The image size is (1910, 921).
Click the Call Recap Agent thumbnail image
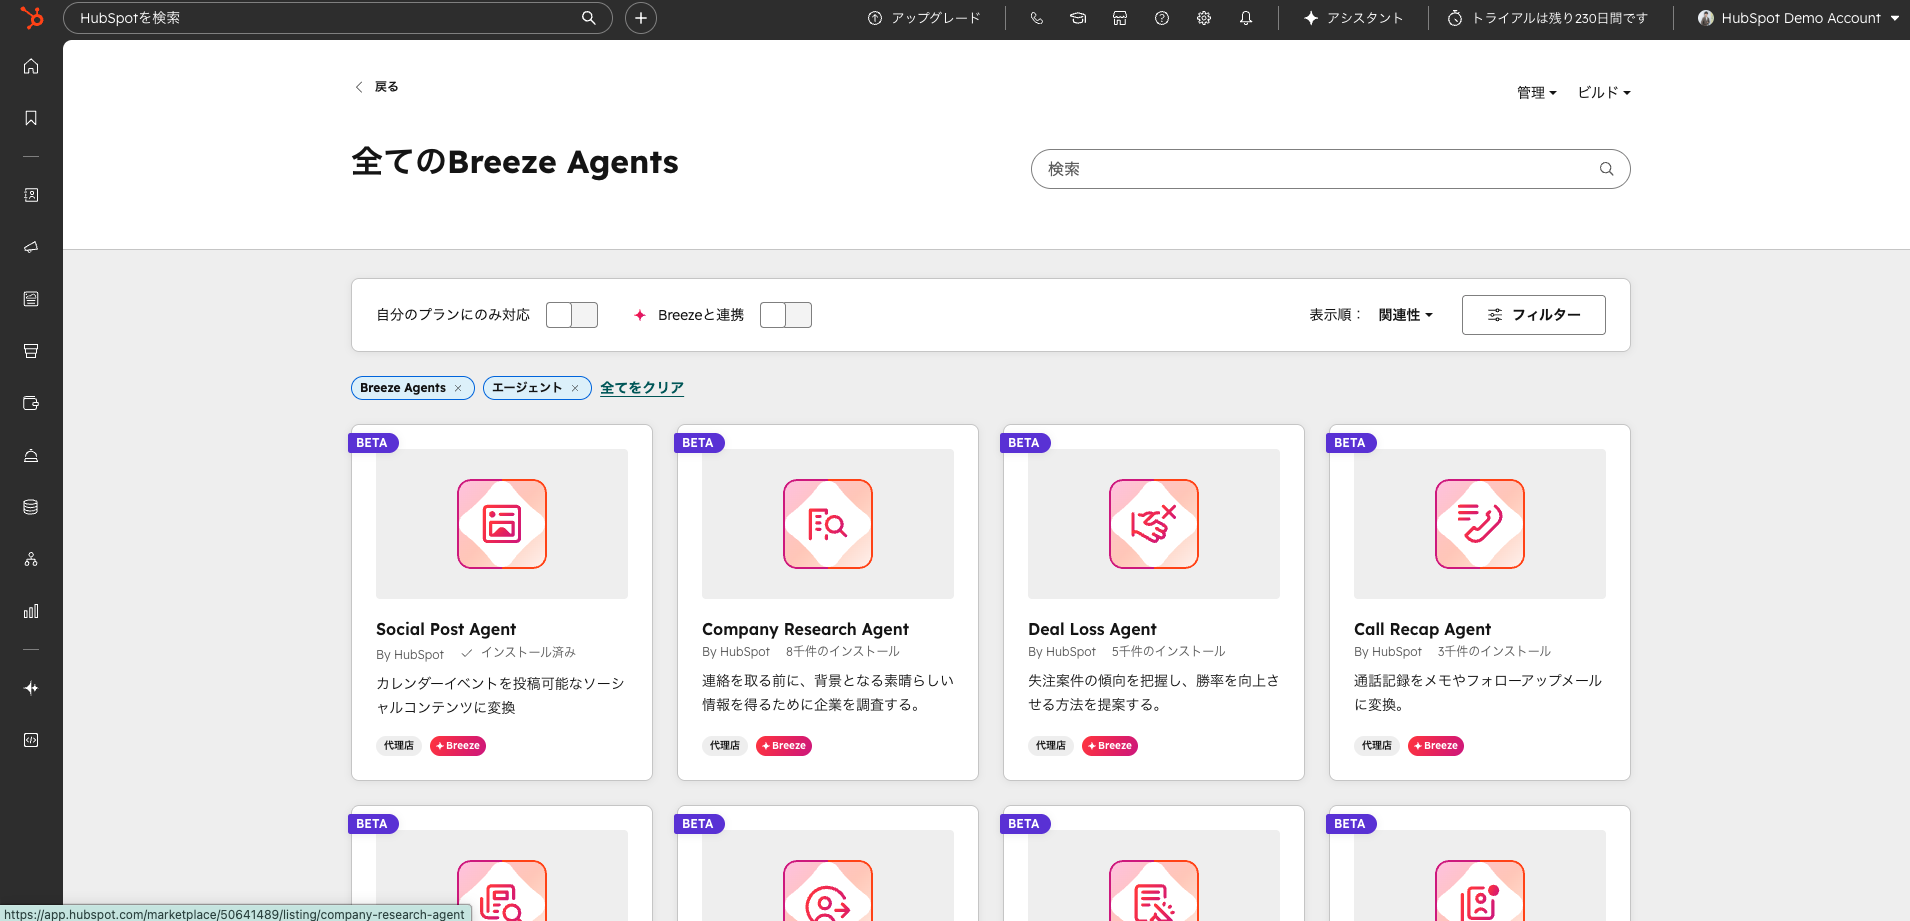click(x=1480, y=524)
